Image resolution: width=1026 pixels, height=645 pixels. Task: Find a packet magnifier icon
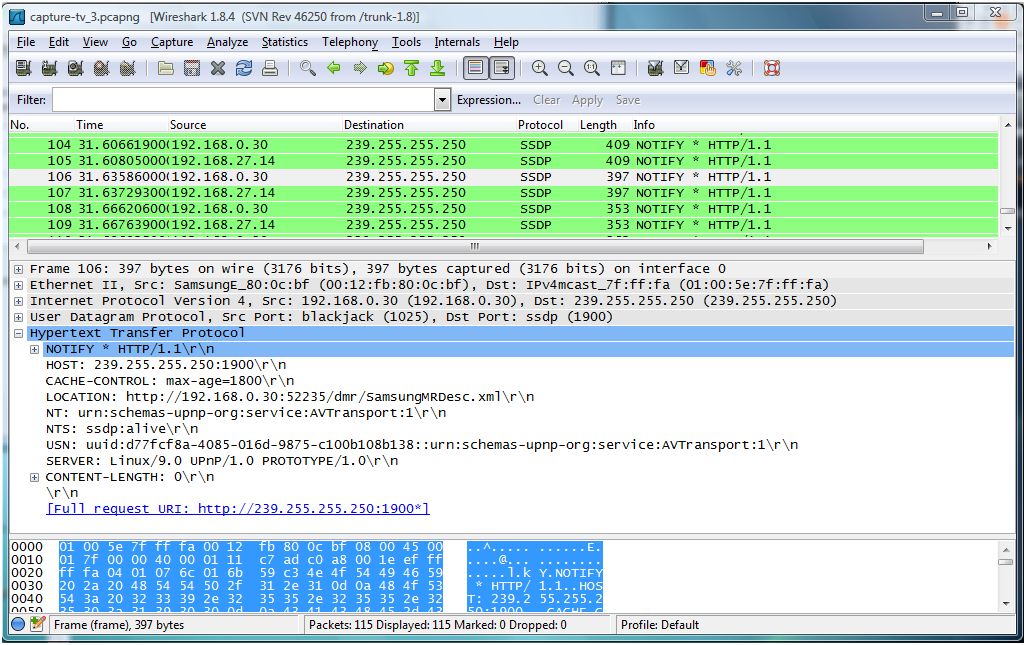point(308,68)
